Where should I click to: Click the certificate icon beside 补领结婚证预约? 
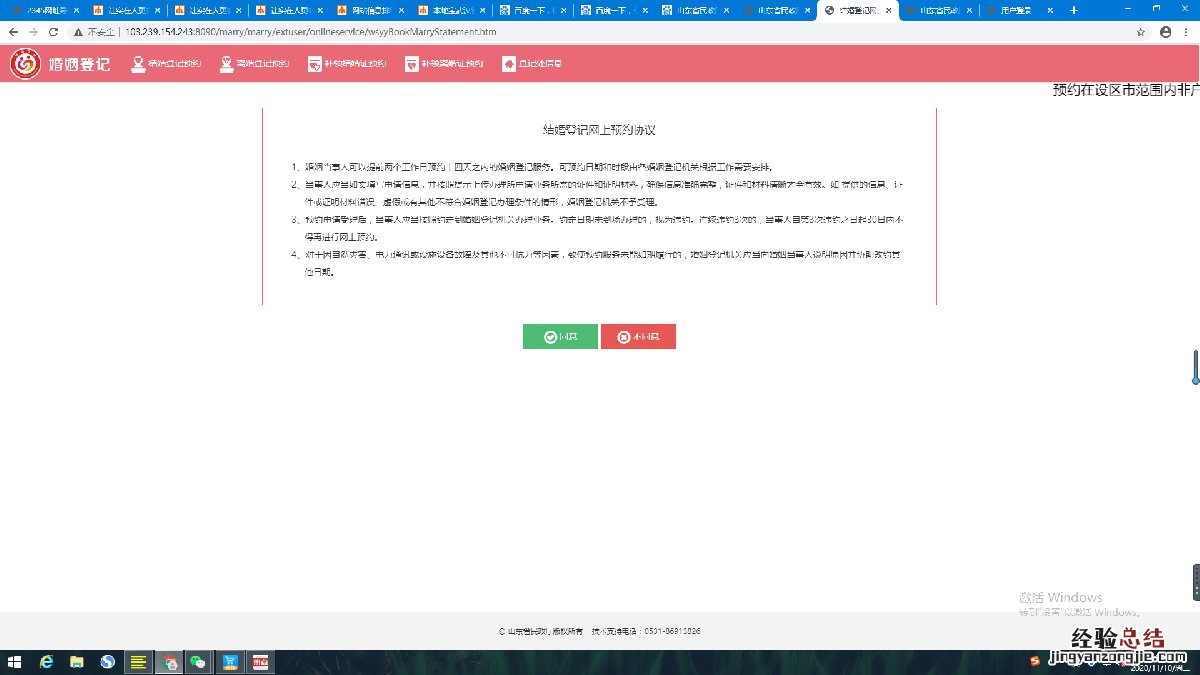coord(314,64)
